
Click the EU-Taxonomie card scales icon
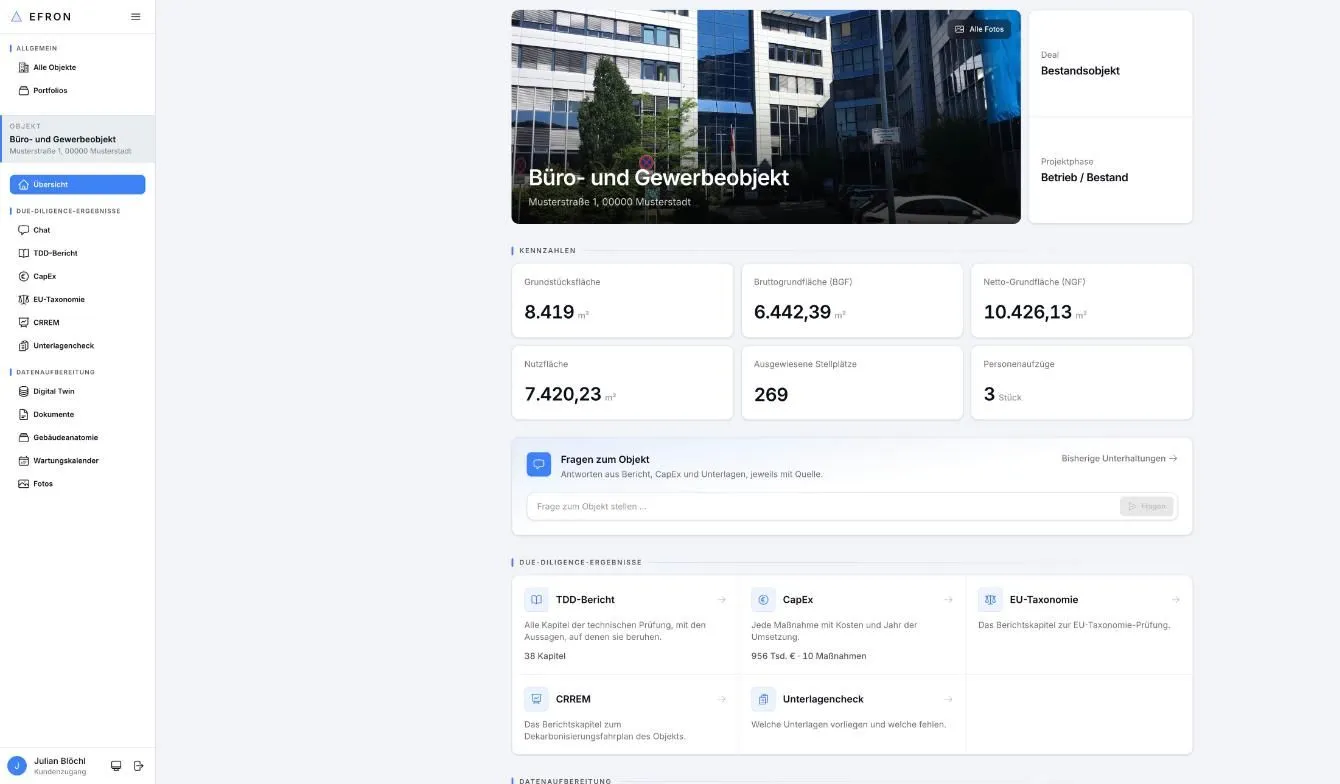[x=990, y=600]
